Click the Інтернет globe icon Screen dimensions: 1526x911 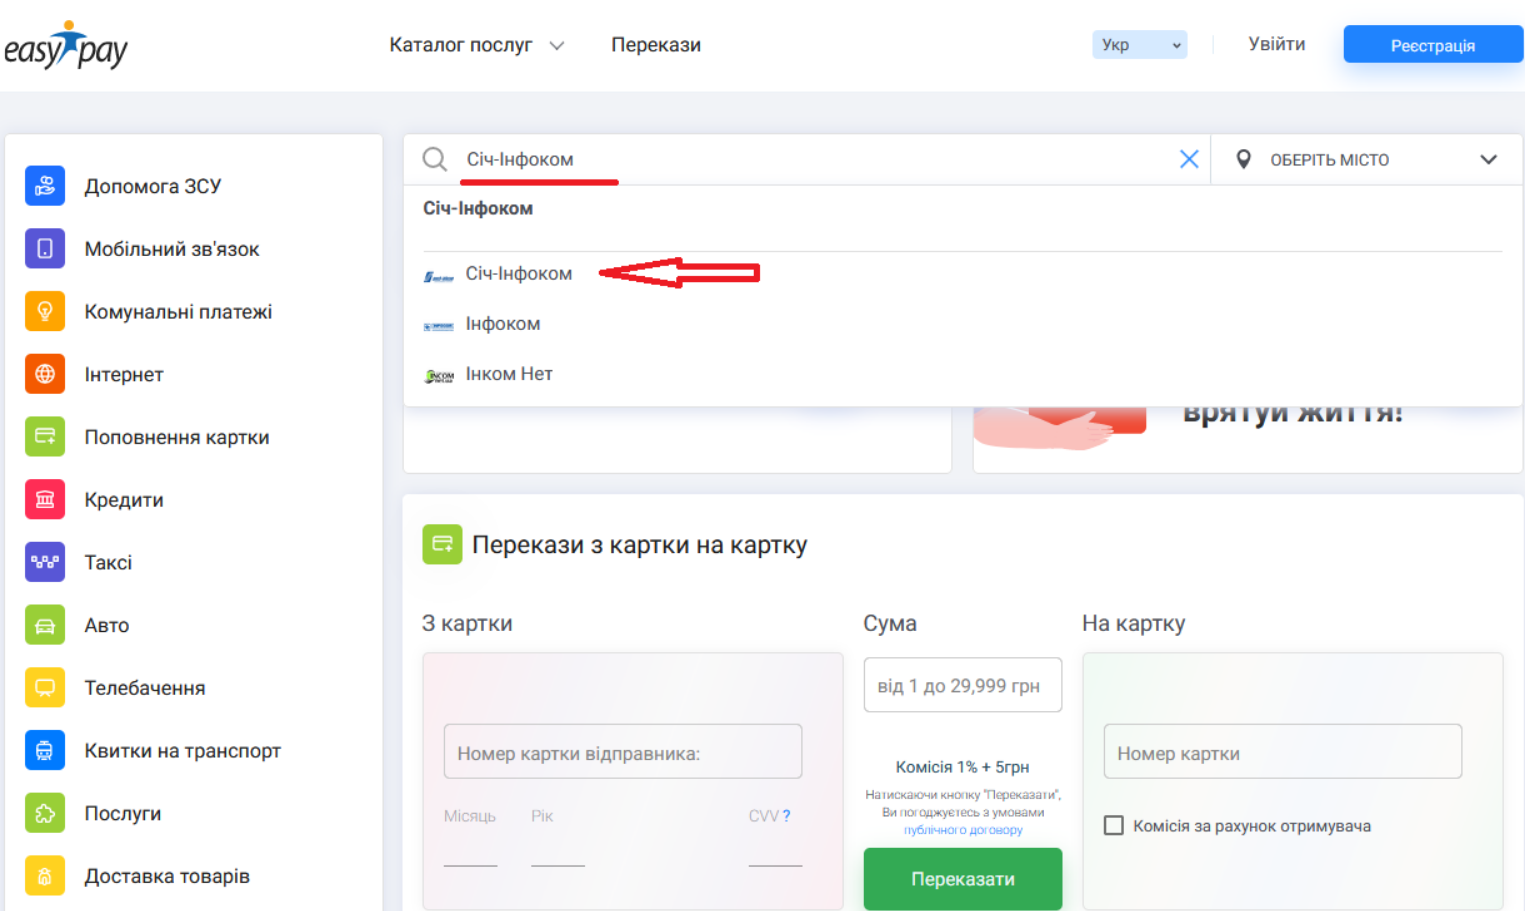pyautogui.click(x=45, y=374)
